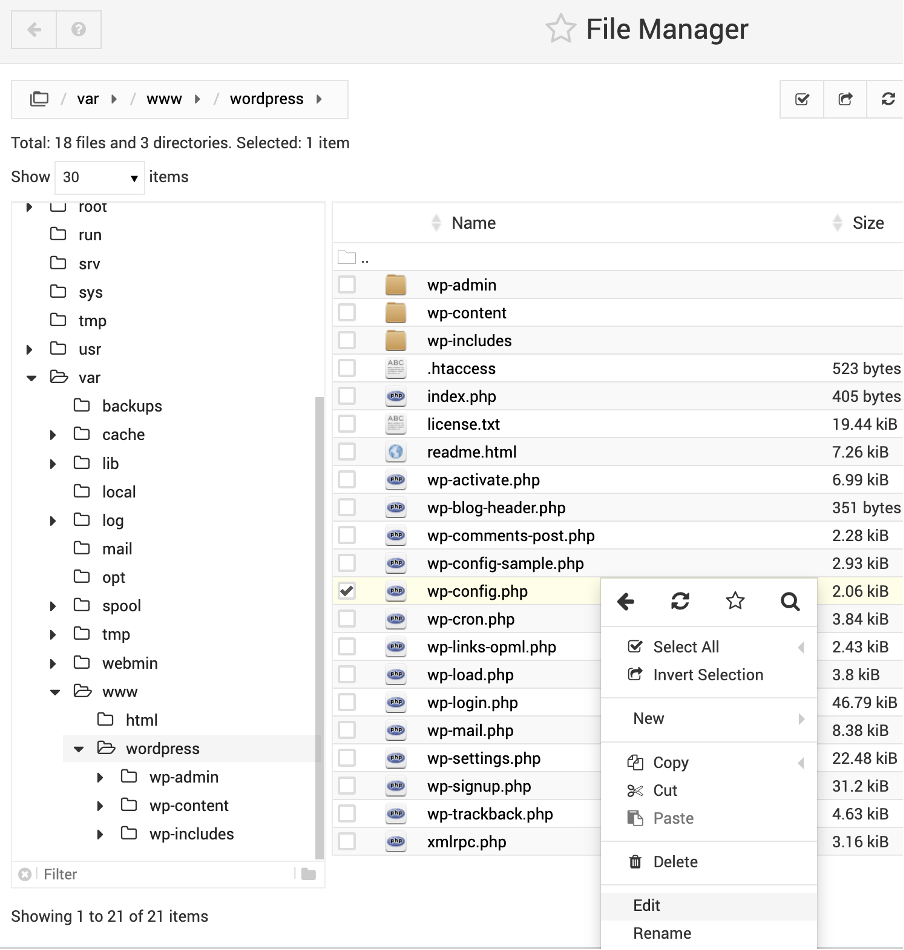Click var in the breadcrumb path
The image size is (904, 950).
pyautogui.click(x=88, y=99)
